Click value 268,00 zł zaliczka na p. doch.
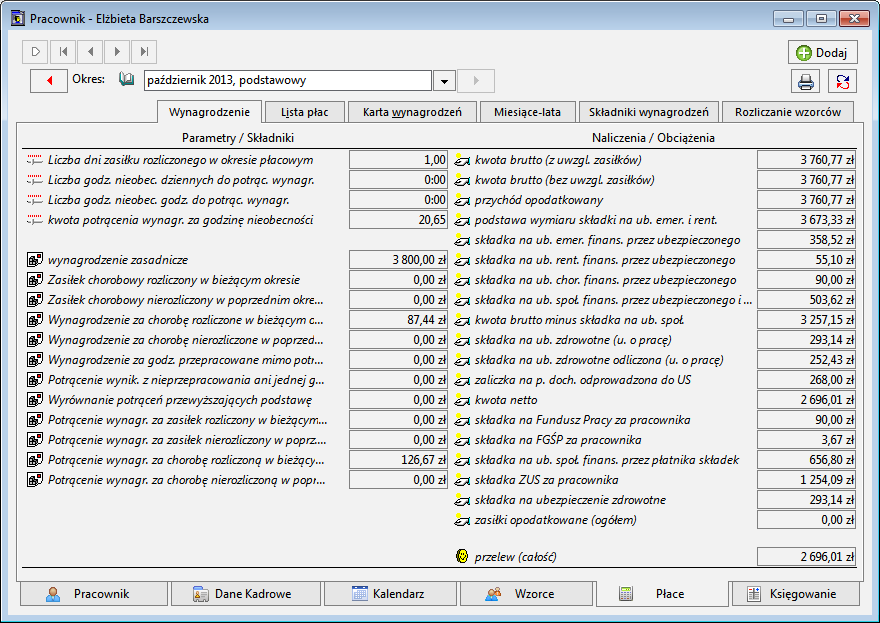Image resolution: width=880 pixels, height=623 pixels. click(x=806, y=380)
